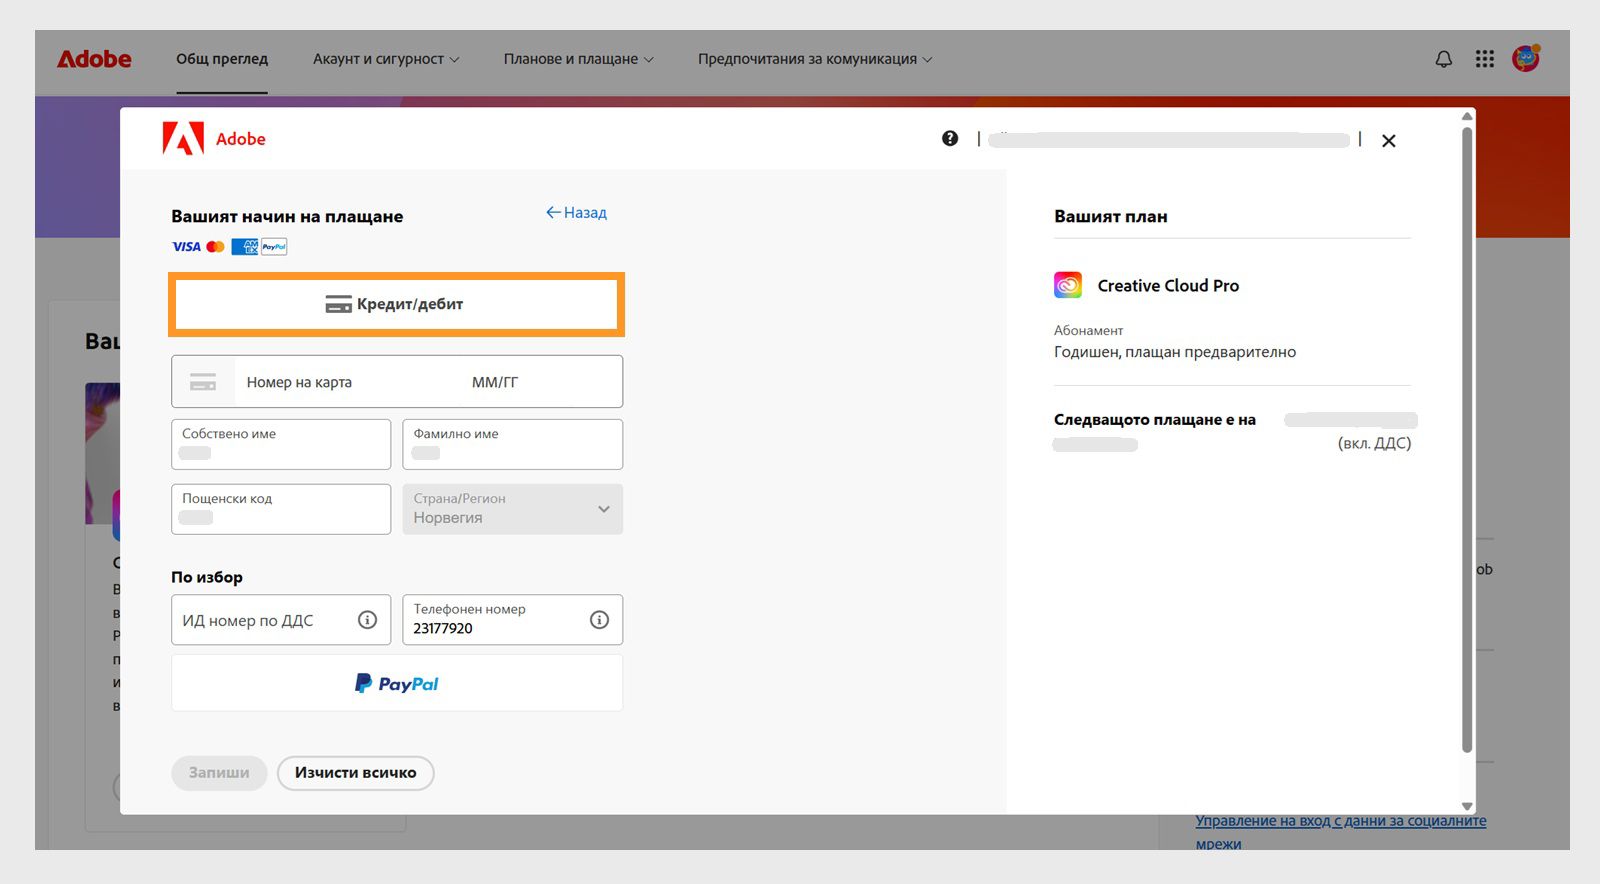Expand the Планове и плащане menu
This screenshot has width=1600, height=884.
tap(579, 59)
